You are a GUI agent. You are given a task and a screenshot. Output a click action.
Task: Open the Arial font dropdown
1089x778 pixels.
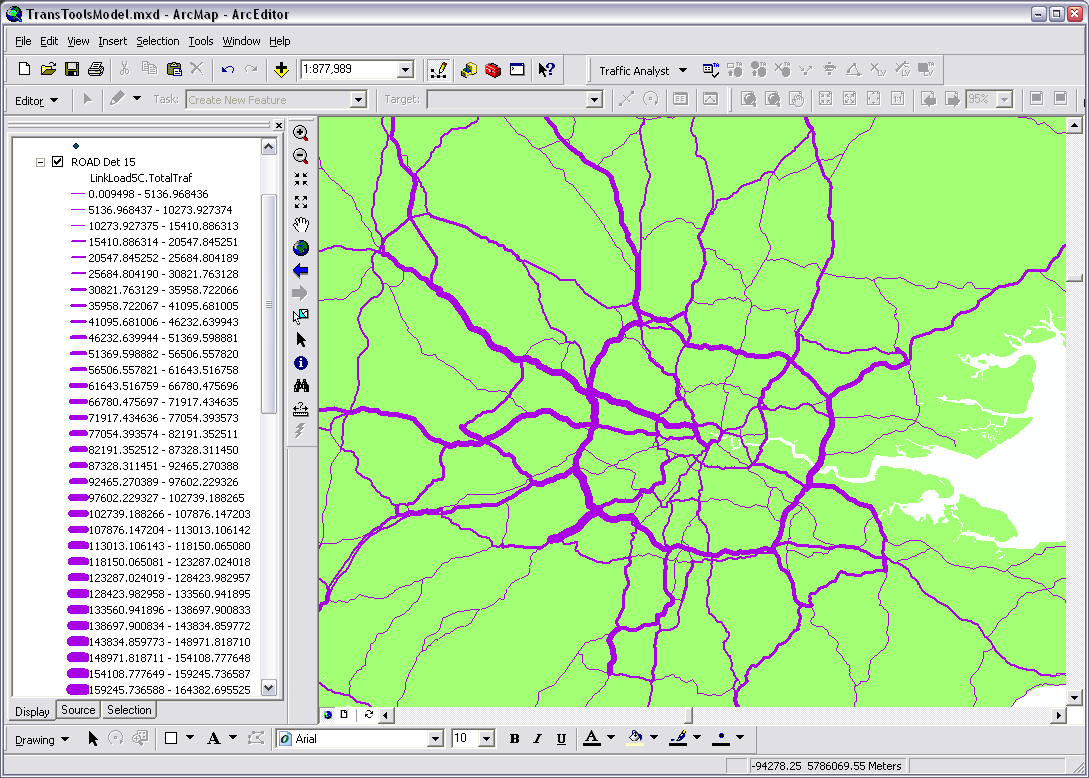coord(435,739)
